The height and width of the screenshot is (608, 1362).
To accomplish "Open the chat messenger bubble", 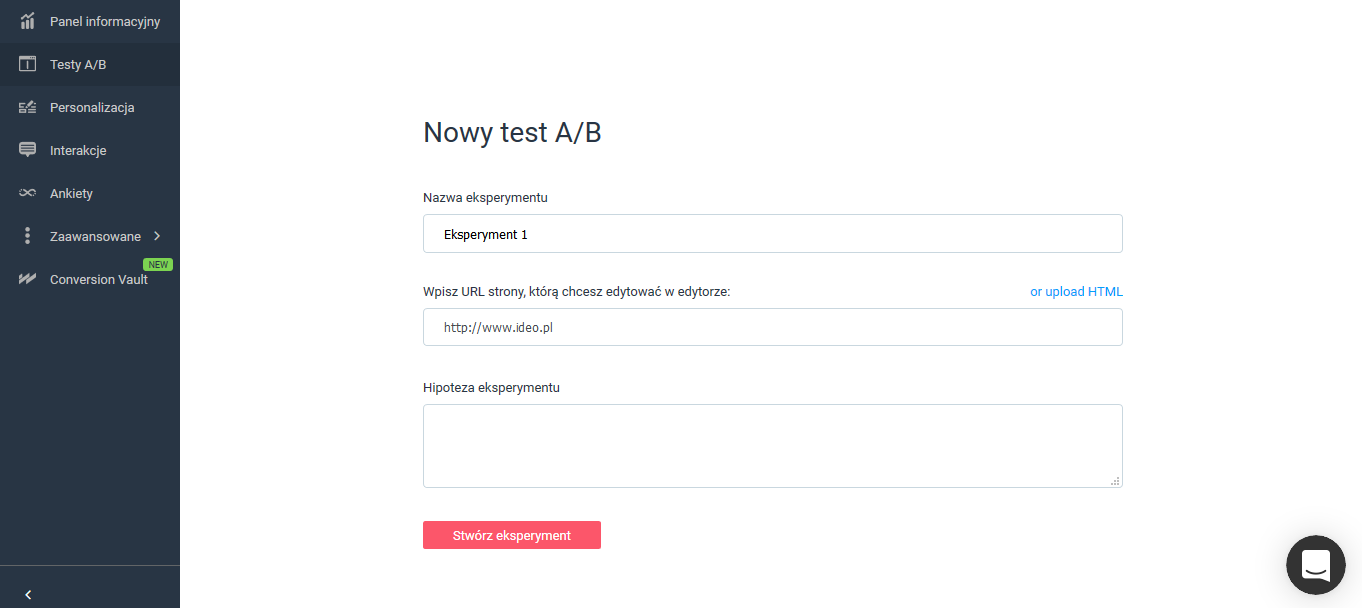I will (x=1315, y=565).
